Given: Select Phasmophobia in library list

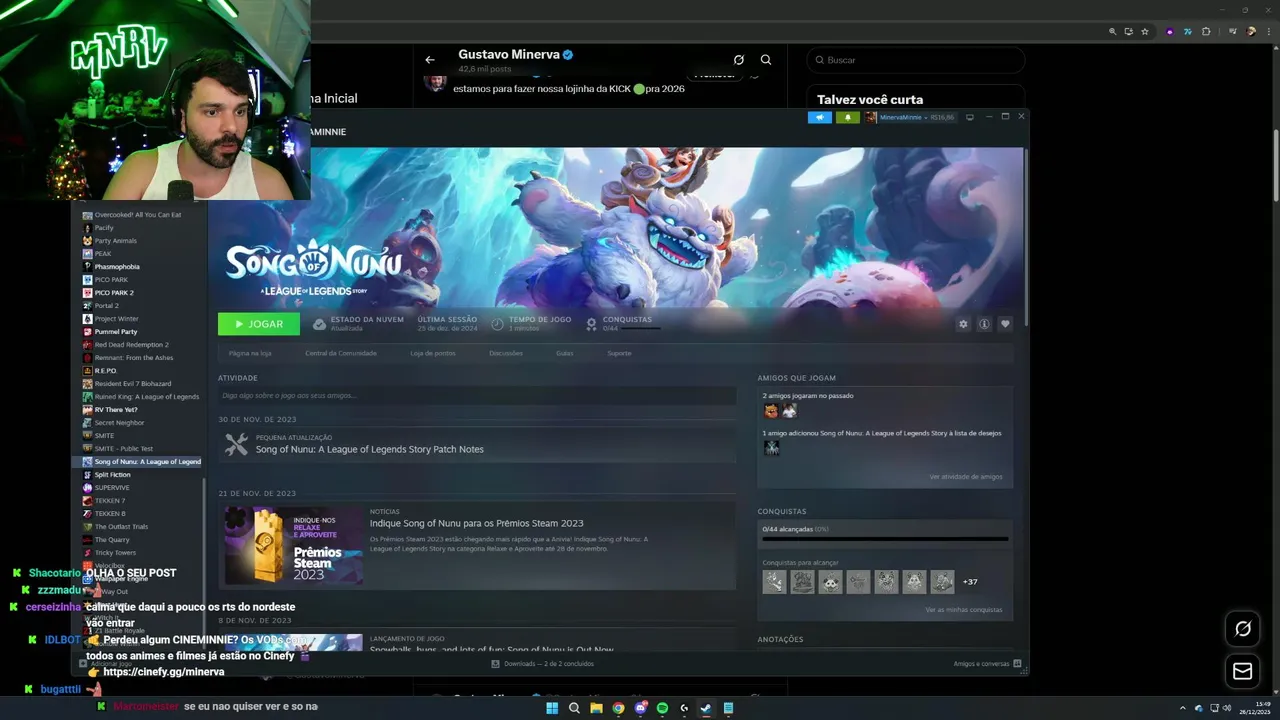Looking at the screenshot, I should (117, 267).
